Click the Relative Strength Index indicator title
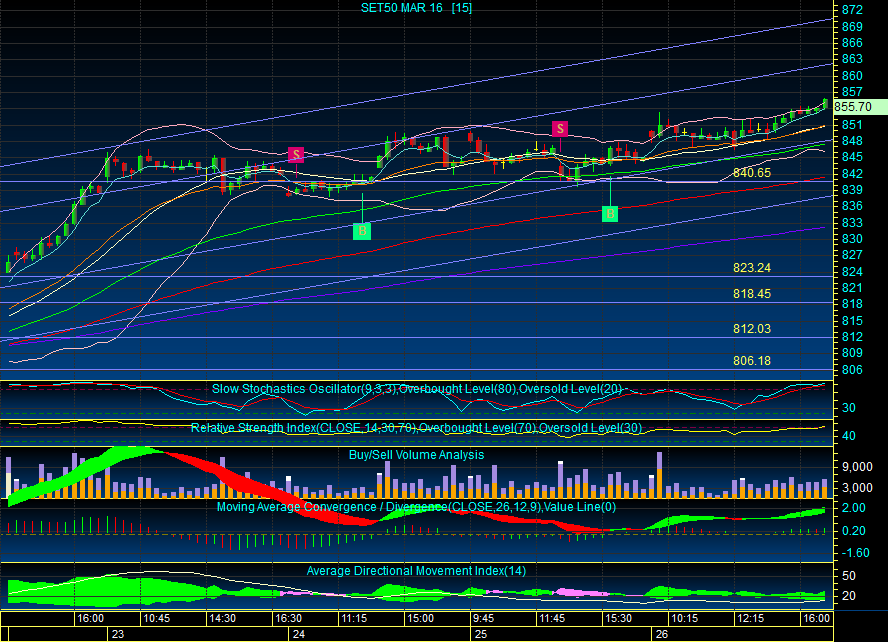Viewport: 888px width, 642px height. click(416, 428)
